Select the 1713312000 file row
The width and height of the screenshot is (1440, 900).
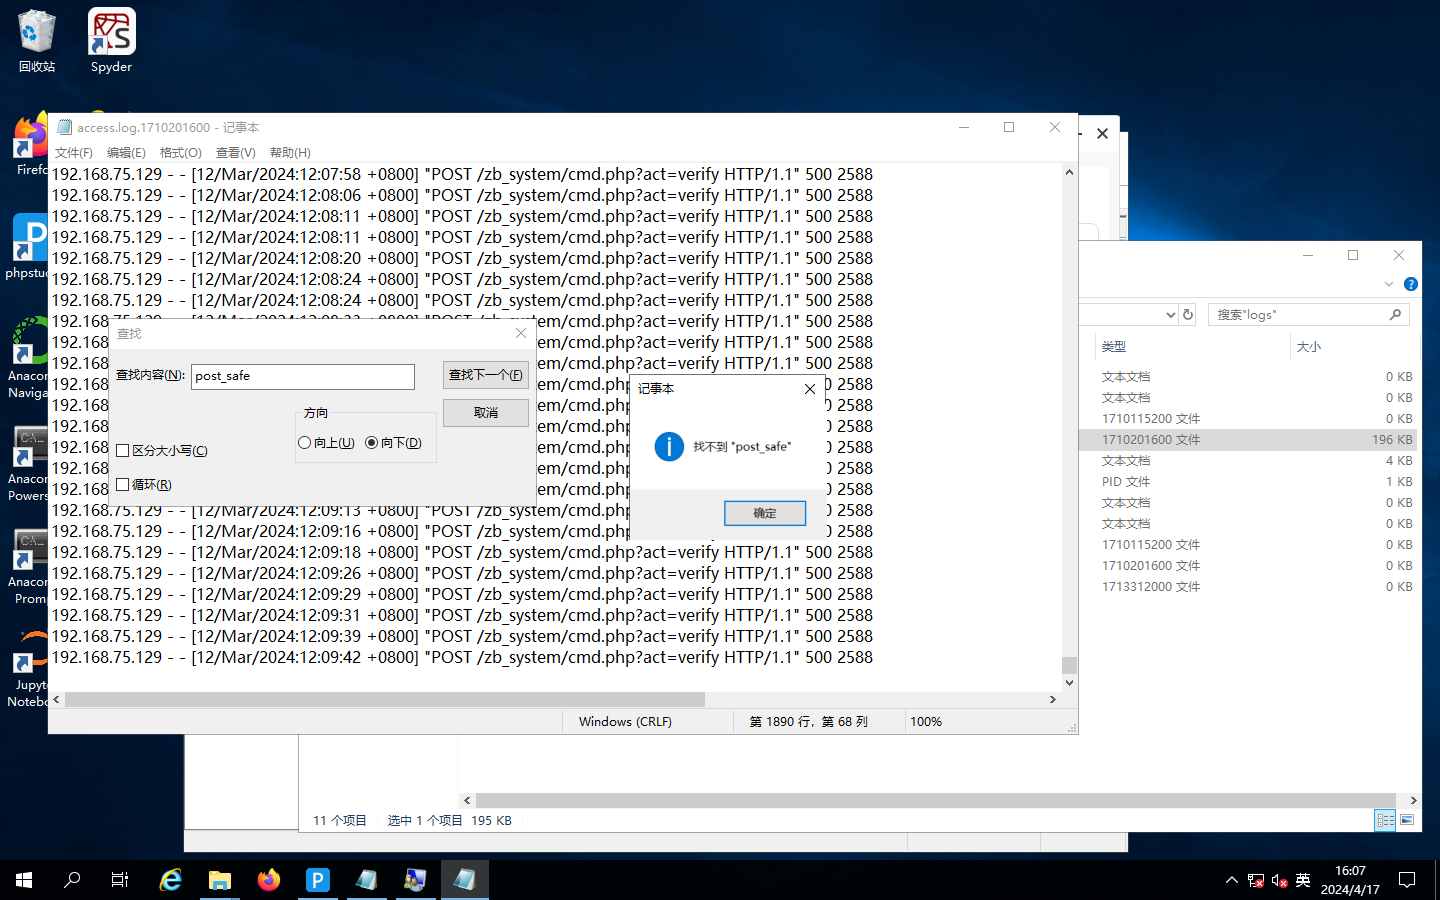click(1249, 587)
